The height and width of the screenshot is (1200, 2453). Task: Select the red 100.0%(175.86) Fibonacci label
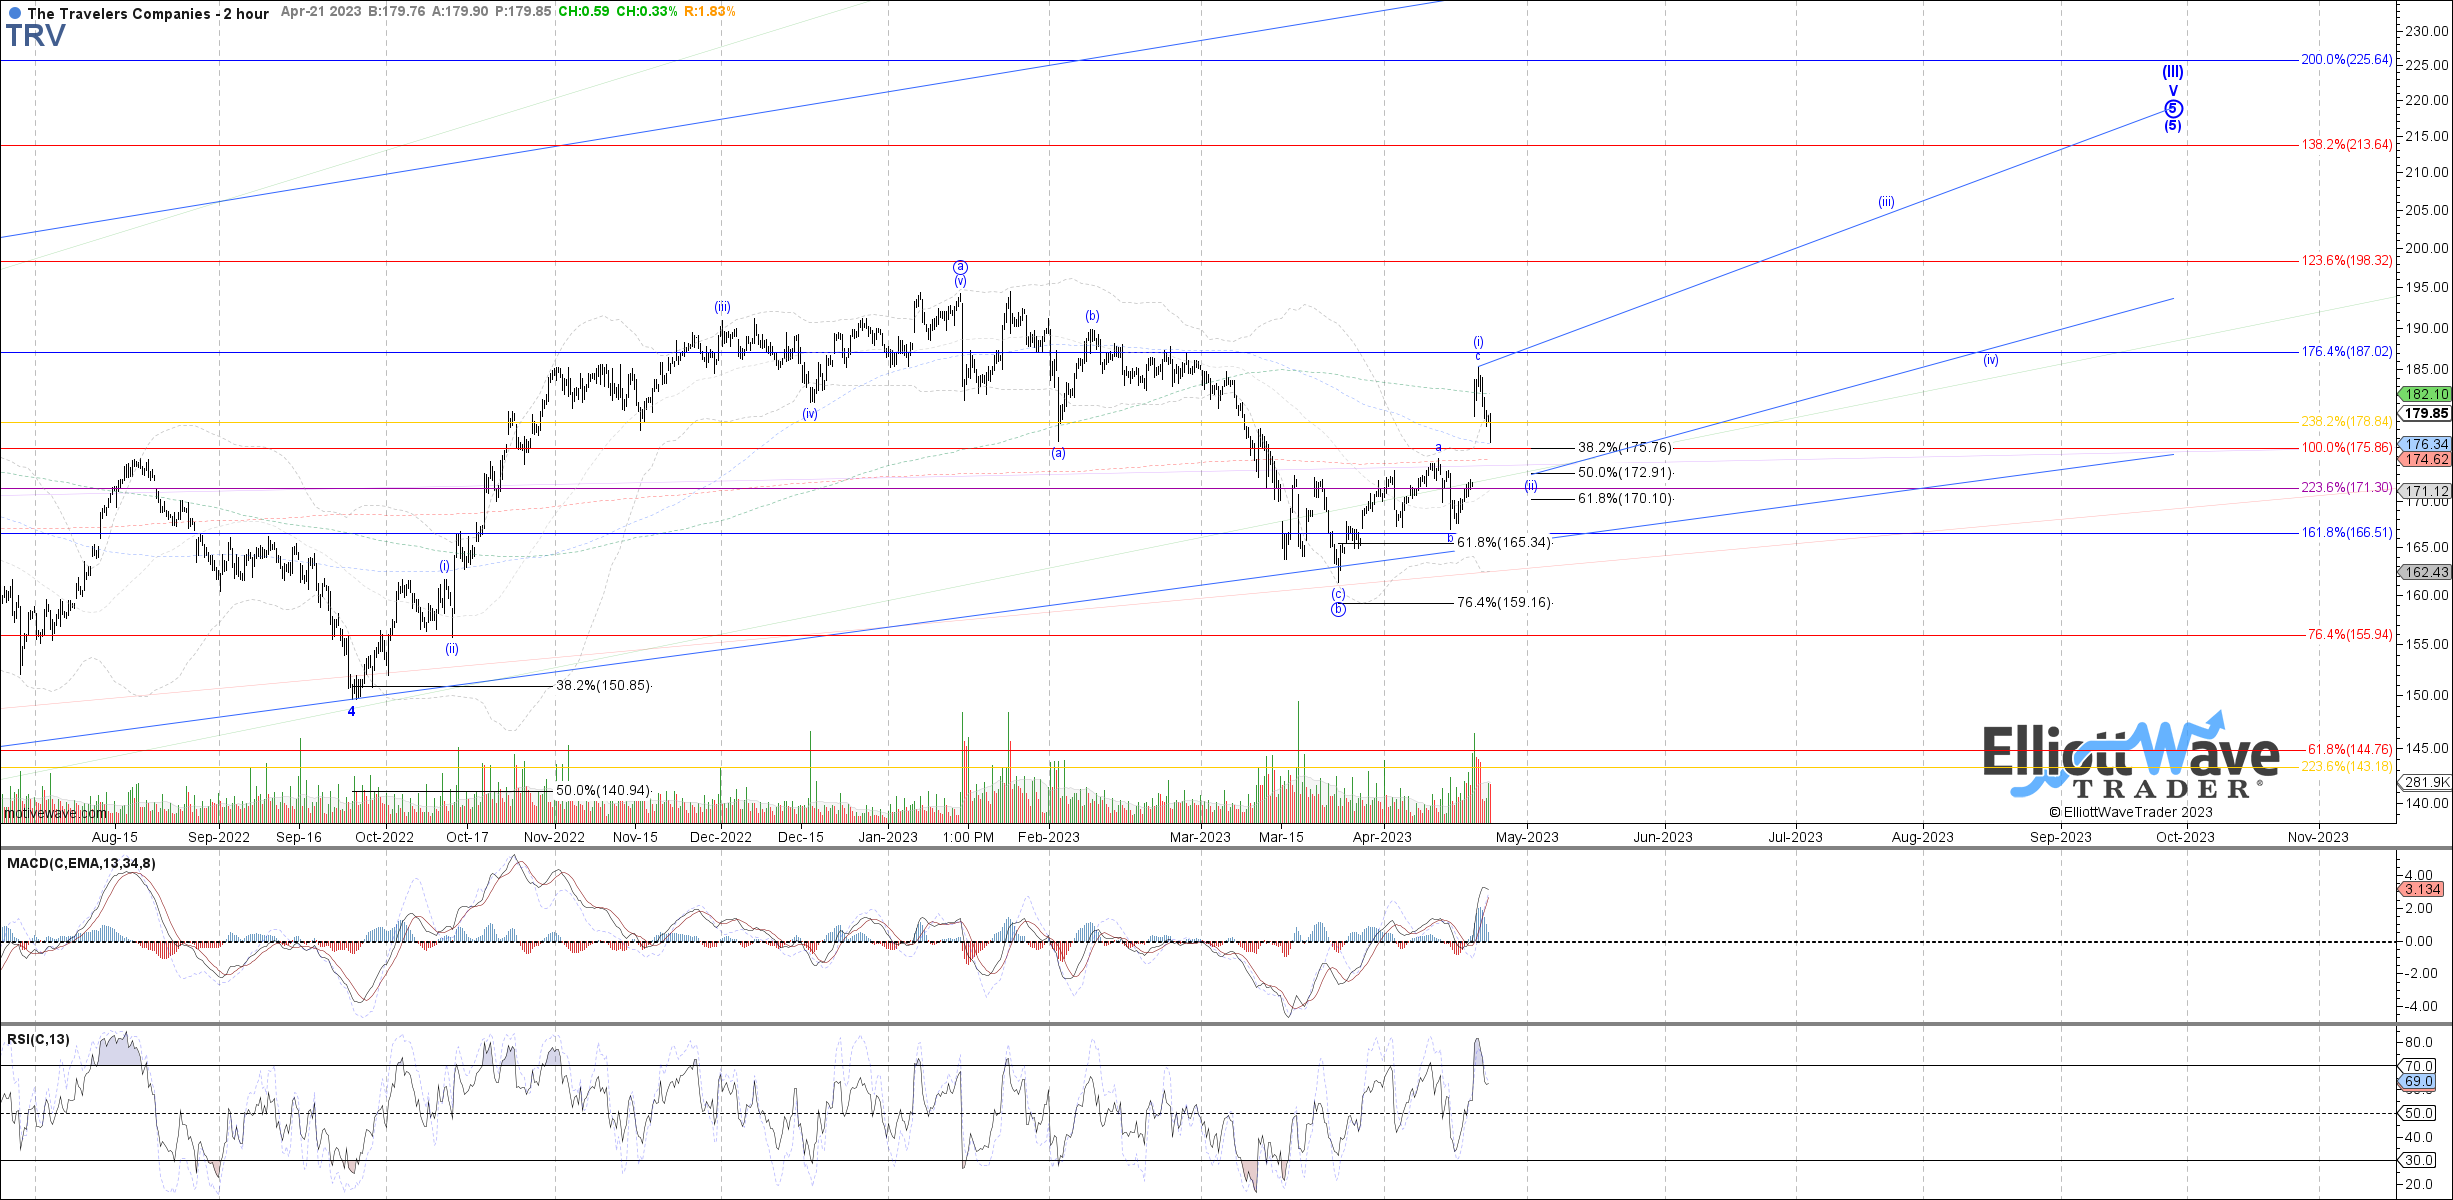tap(2346, 448)
